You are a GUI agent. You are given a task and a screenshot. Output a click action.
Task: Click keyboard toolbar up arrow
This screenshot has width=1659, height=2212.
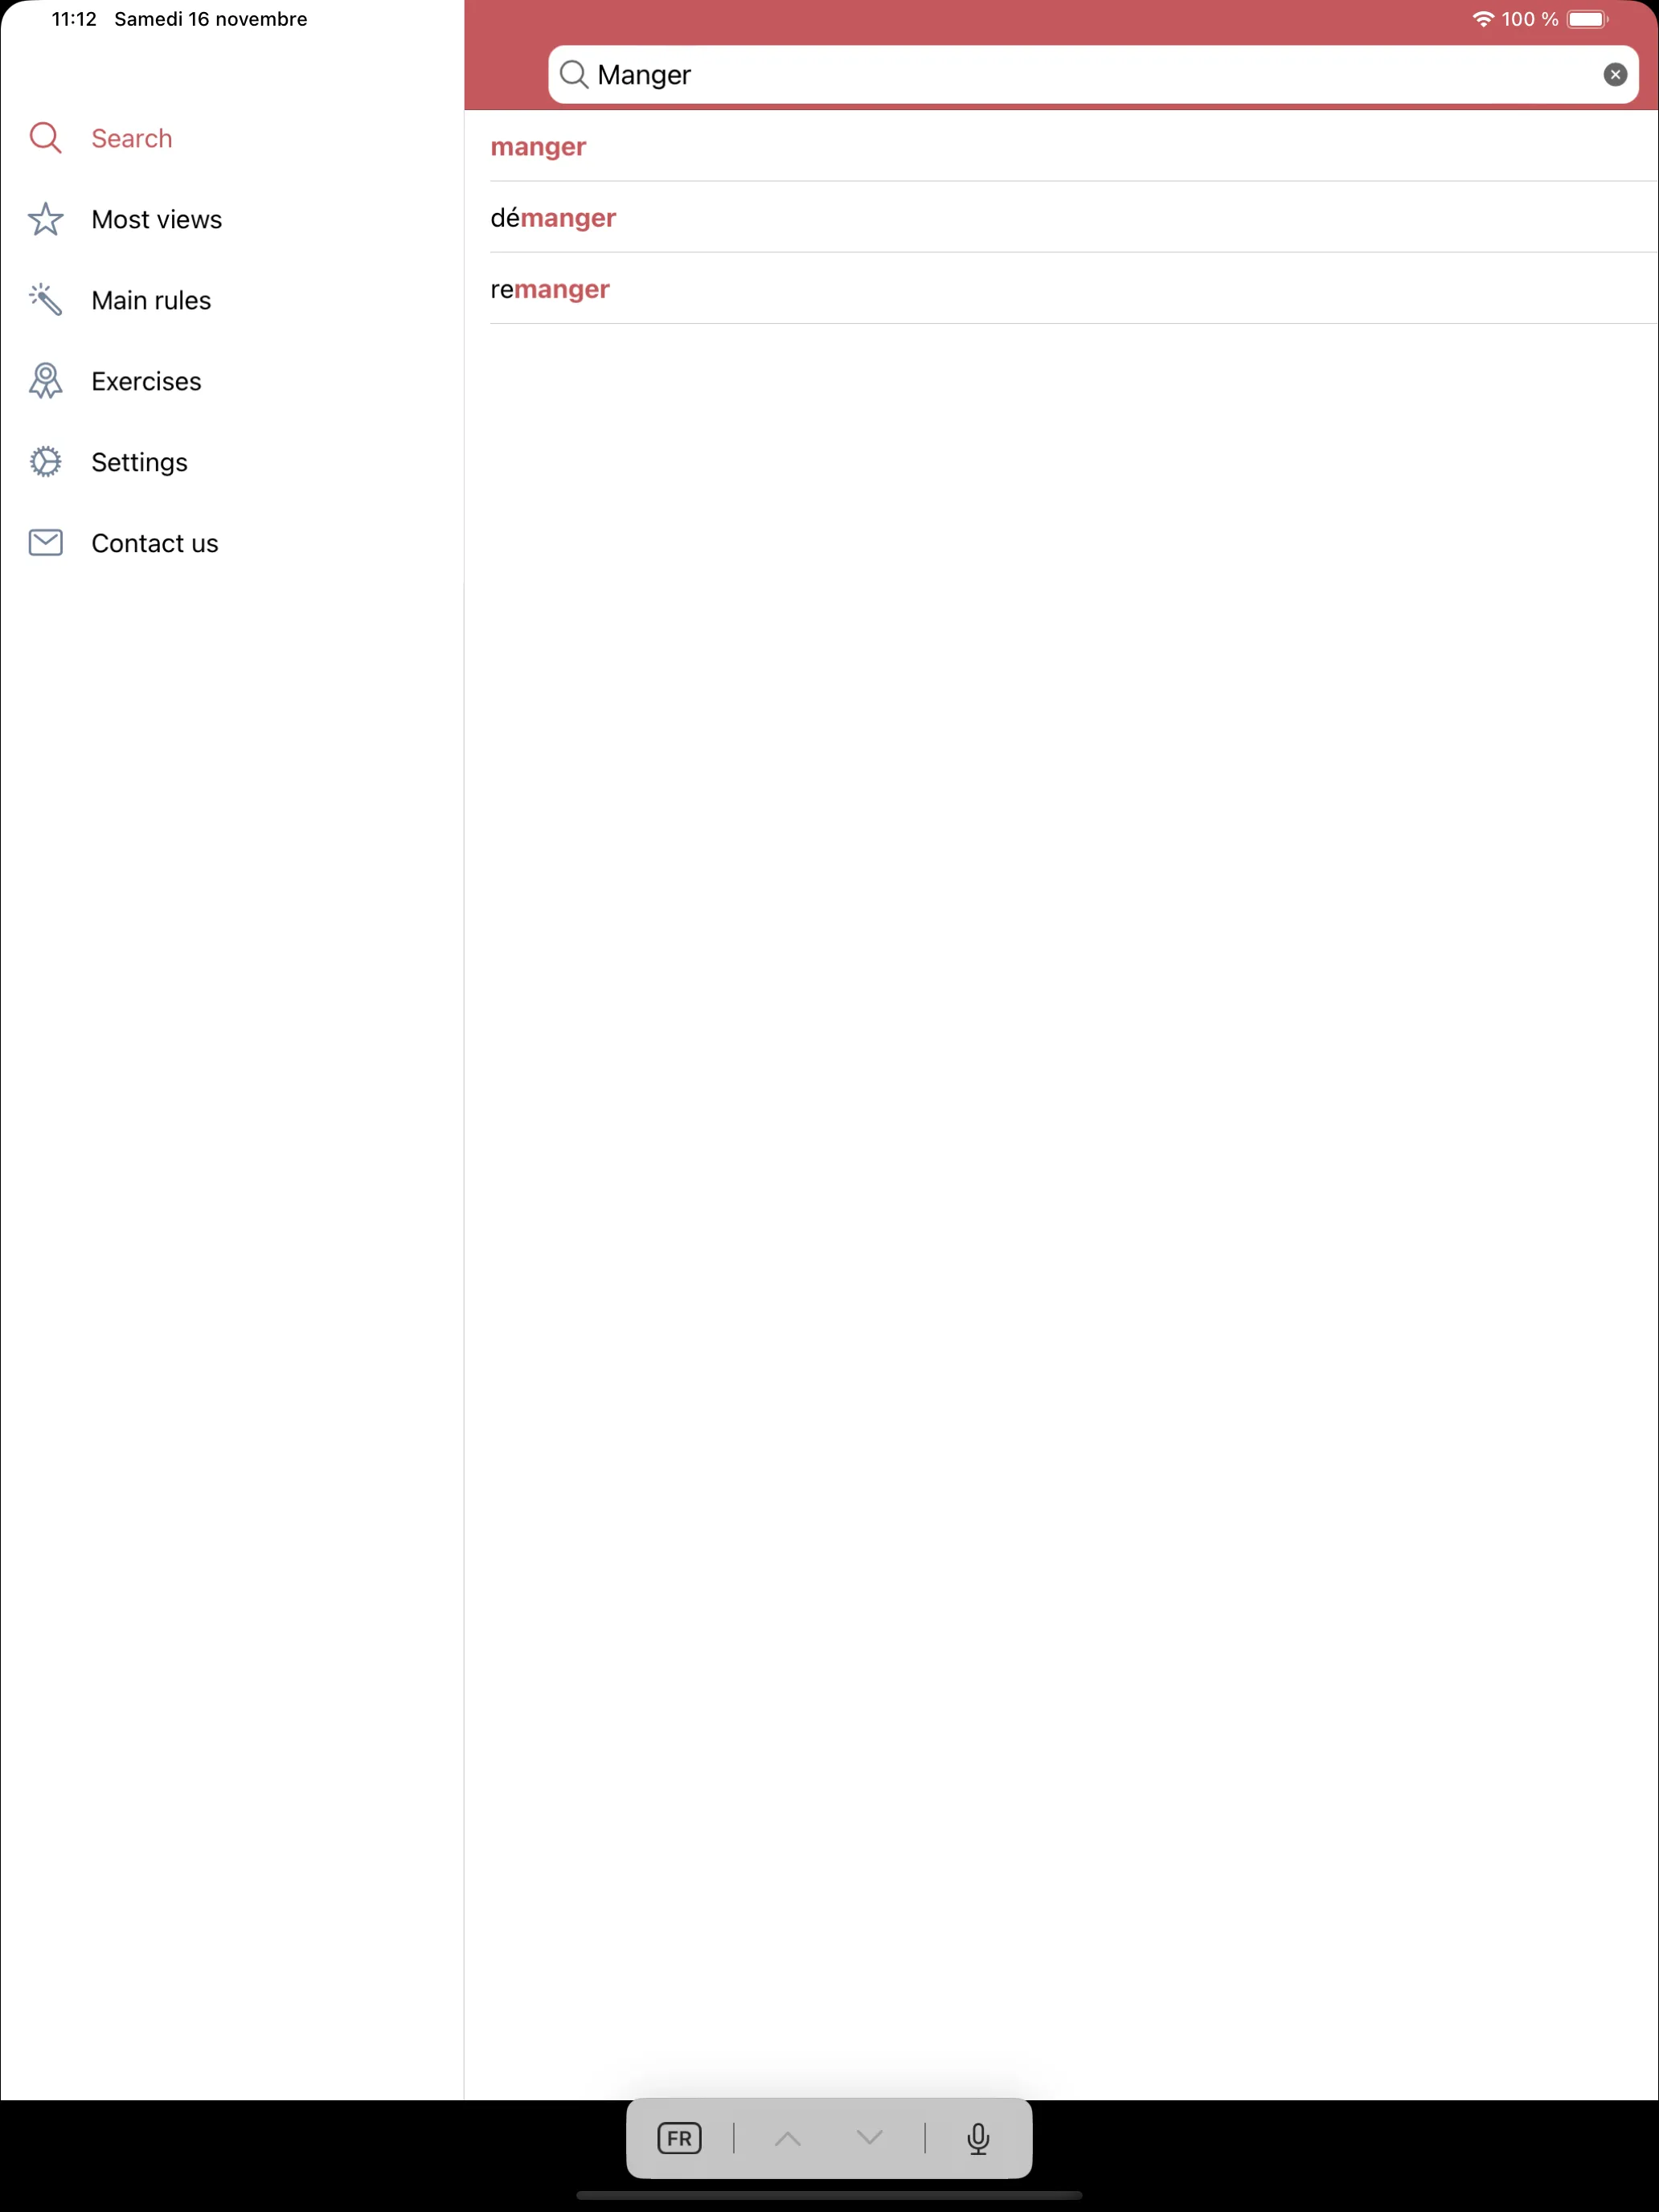pyautogui.click(x=788, y=2139)
